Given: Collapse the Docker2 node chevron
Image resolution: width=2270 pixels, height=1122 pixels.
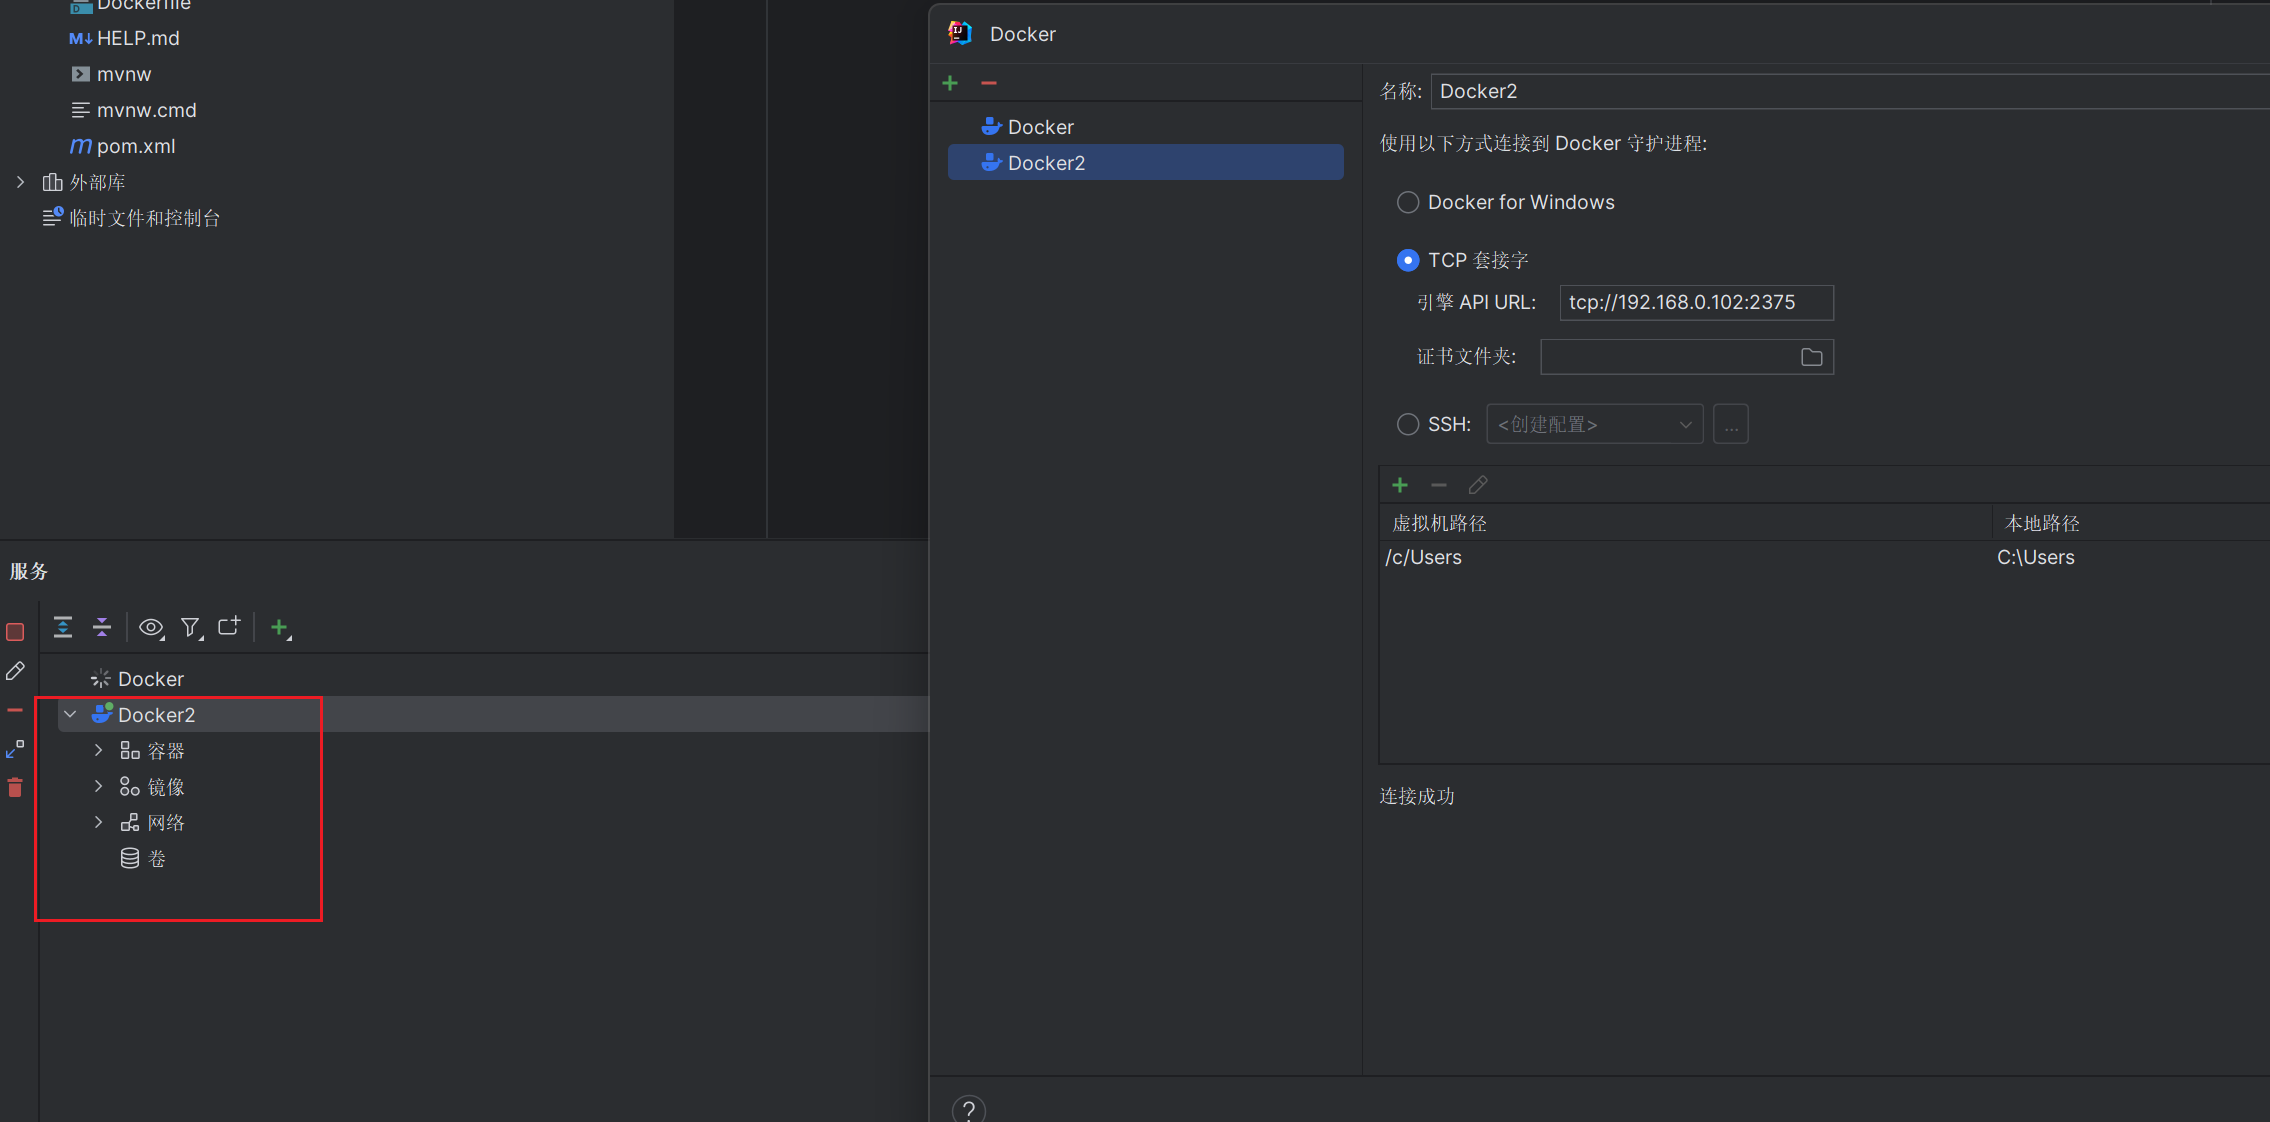Looking at the screenshot, I should click(x=70, y=714).
